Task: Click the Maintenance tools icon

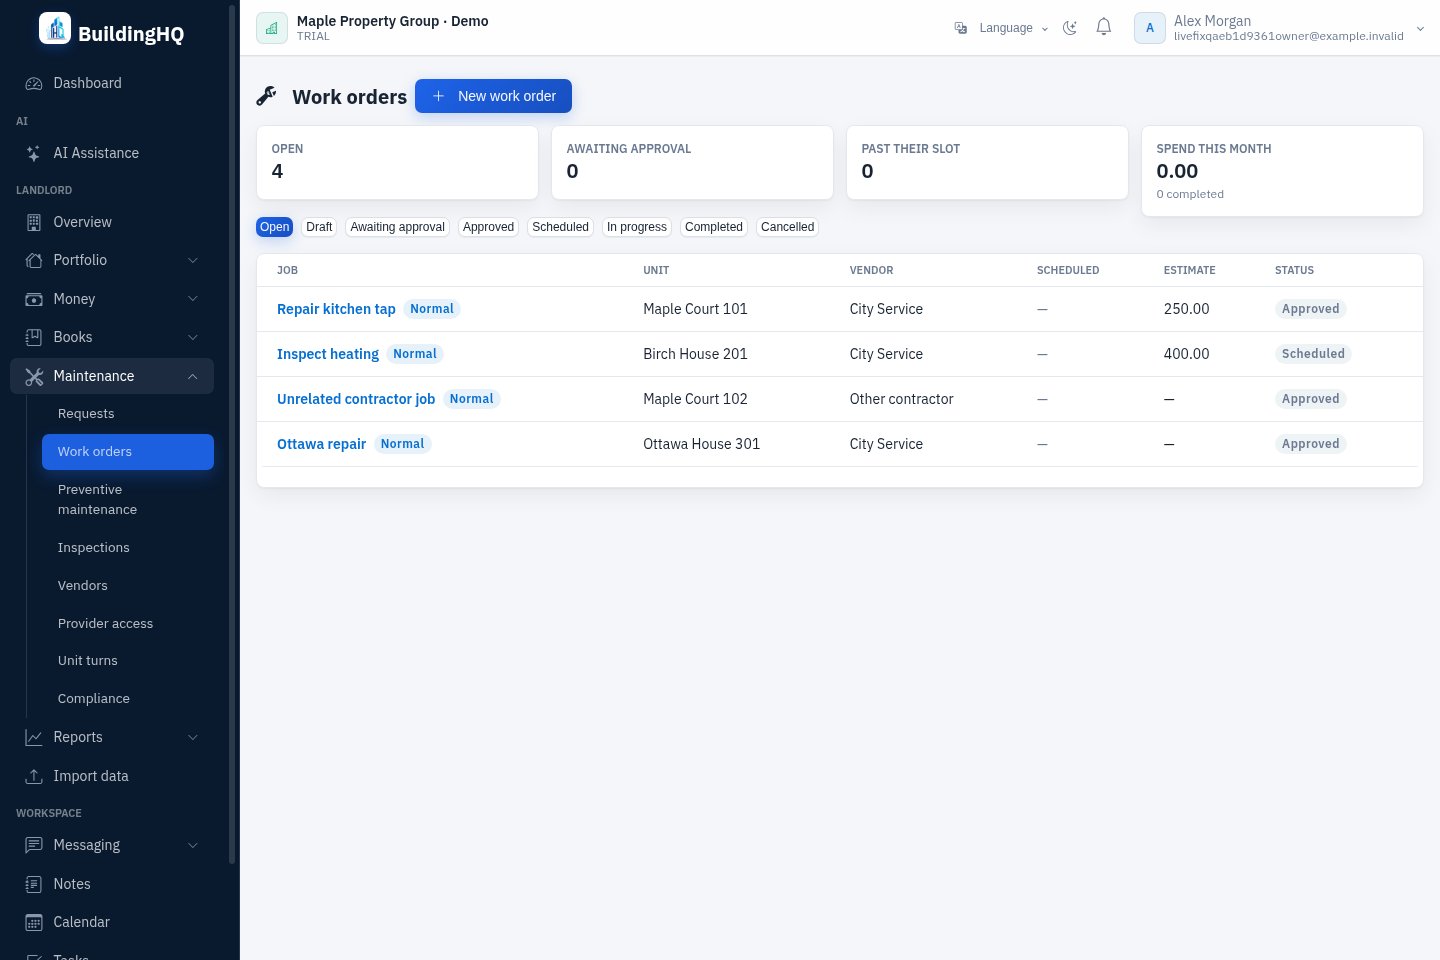Action: pos(34,376)
